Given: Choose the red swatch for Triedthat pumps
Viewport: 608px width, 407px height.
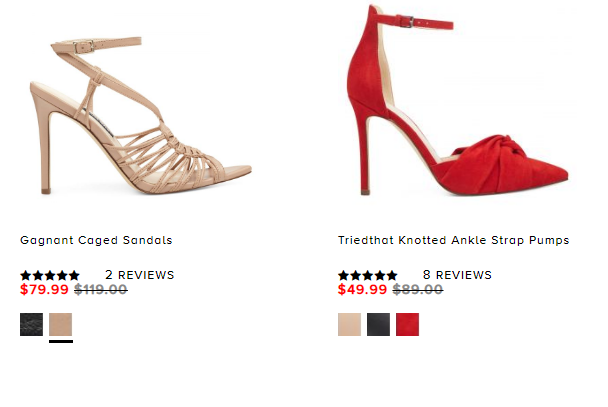Looking at the screenshot, I should point(408,324).
